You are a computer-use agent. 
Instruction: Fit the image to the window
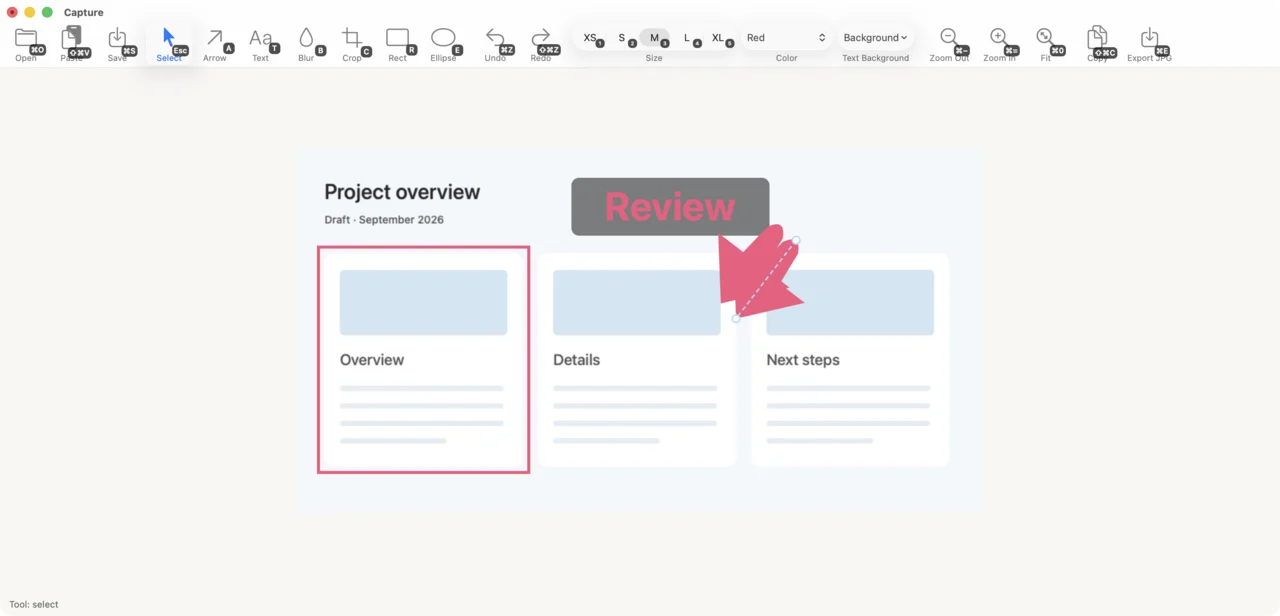coord(1045,43)
